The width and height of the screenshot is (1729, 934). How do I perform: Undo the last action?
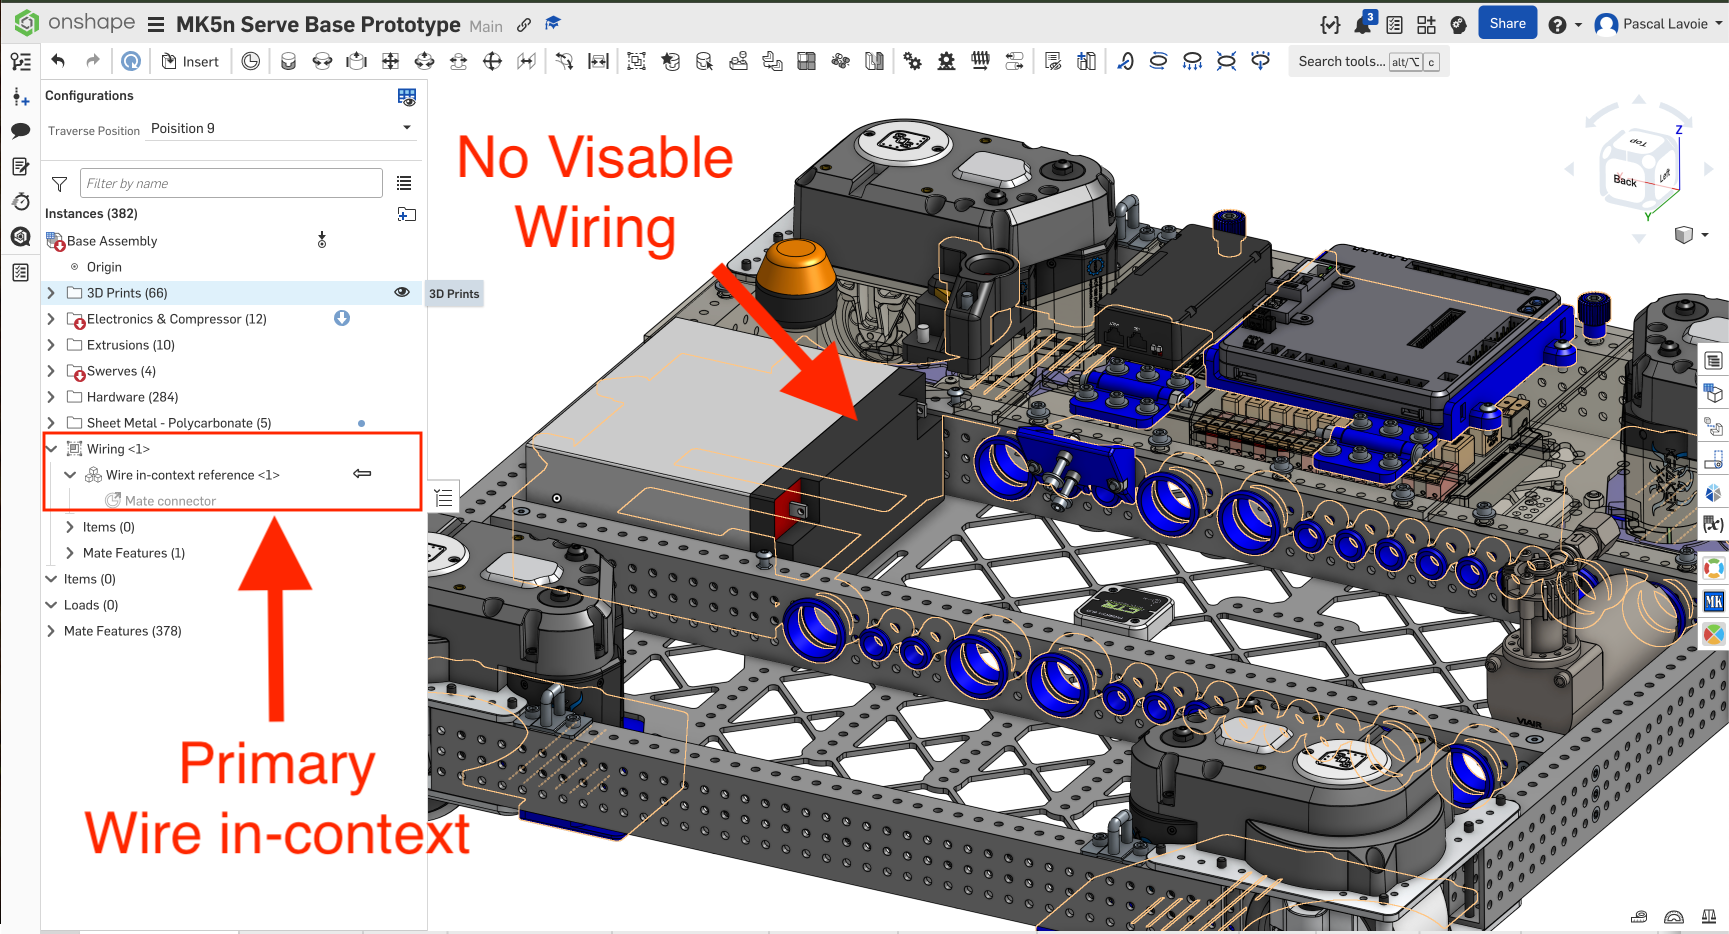click(58, 61)
